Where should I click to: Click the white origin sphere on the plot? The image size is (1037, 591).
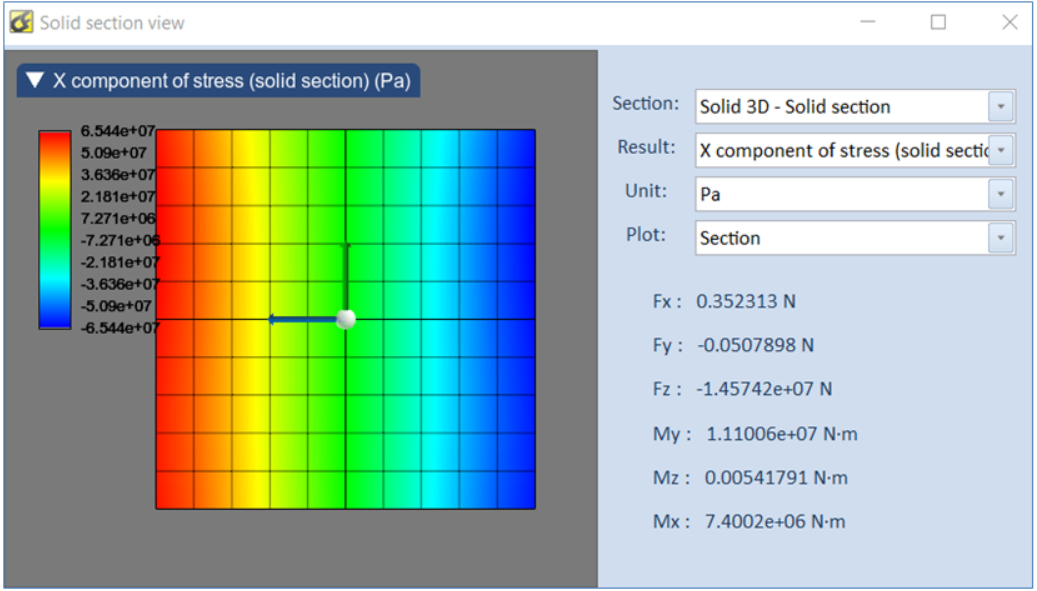coord(346,319)
